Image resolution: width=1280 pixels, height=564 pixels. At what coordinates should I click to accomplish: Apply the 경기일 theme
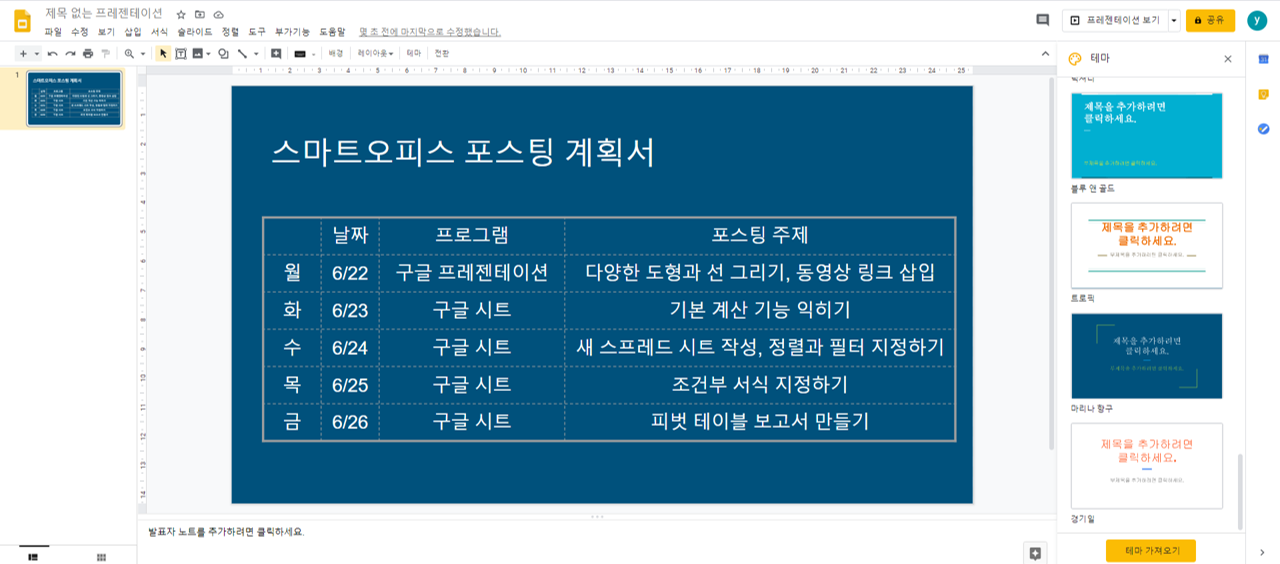(1146, 466)
